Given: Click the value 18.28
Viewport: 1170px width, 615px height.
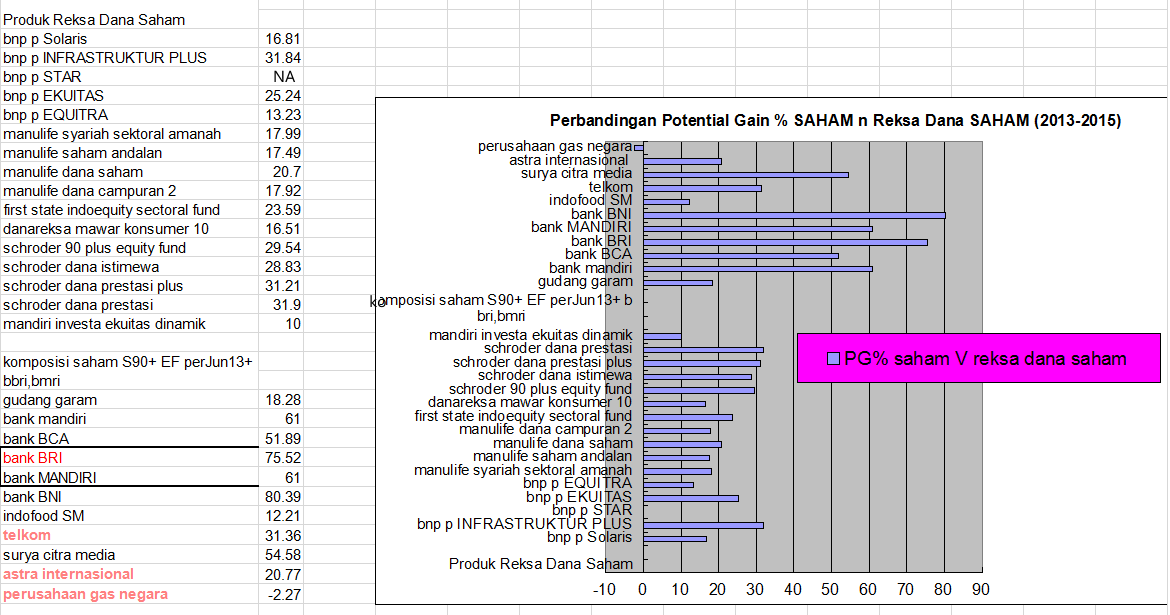Looking at the screenshot, I should point(281,401).
